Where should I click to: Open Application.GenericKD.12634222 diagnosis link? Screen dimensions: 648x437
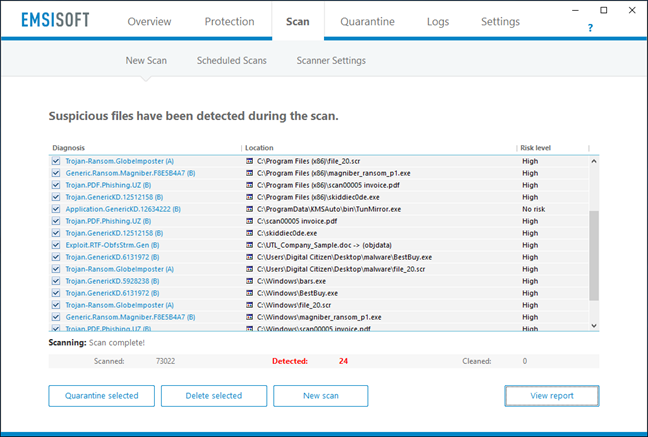coord(123,209)
